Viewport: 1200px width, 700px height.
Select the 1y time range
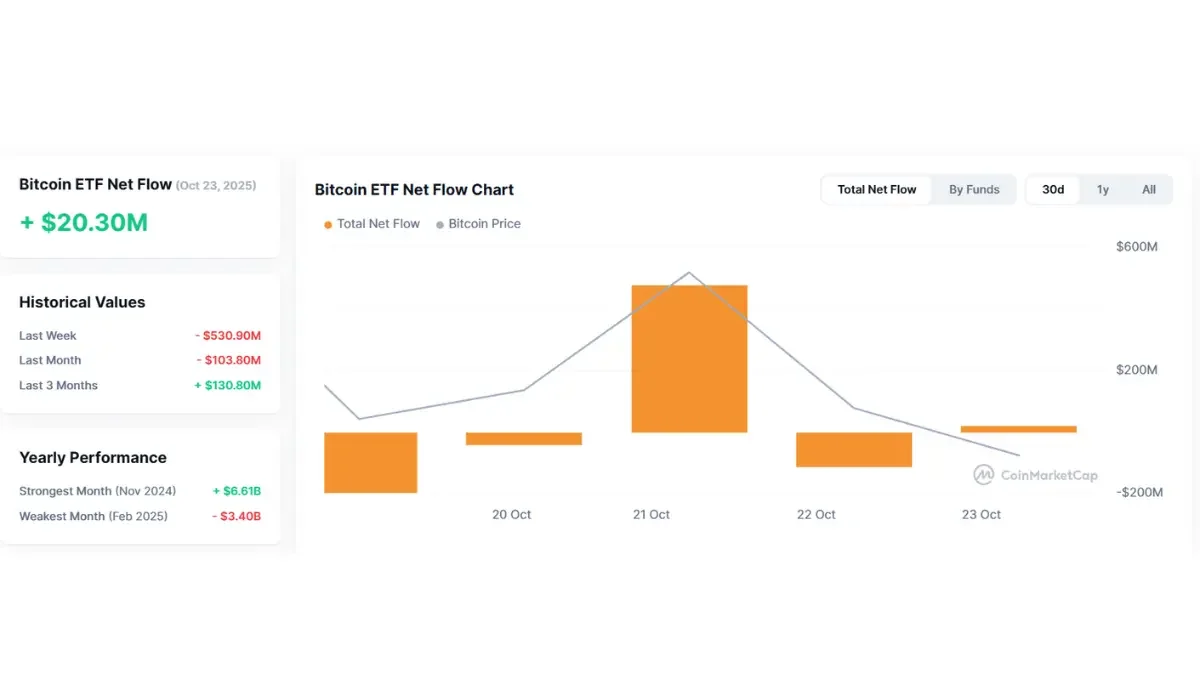coord(1102,189)
